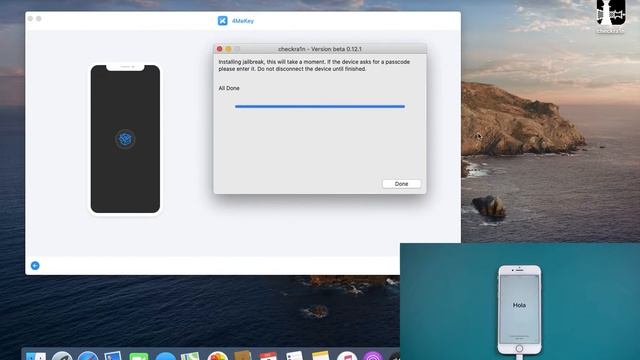Open Mail from the Dock
The height and width of the screenshot is (360, 640).
(x=113, y=356)
